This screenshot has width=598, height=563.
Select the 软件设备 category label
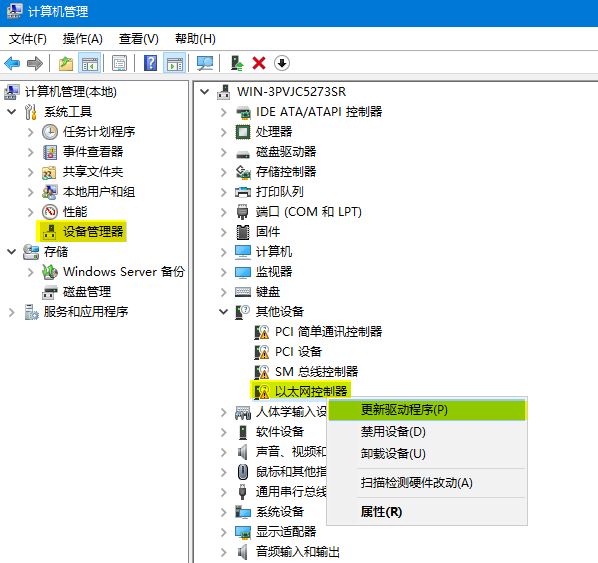click(280, 432)
